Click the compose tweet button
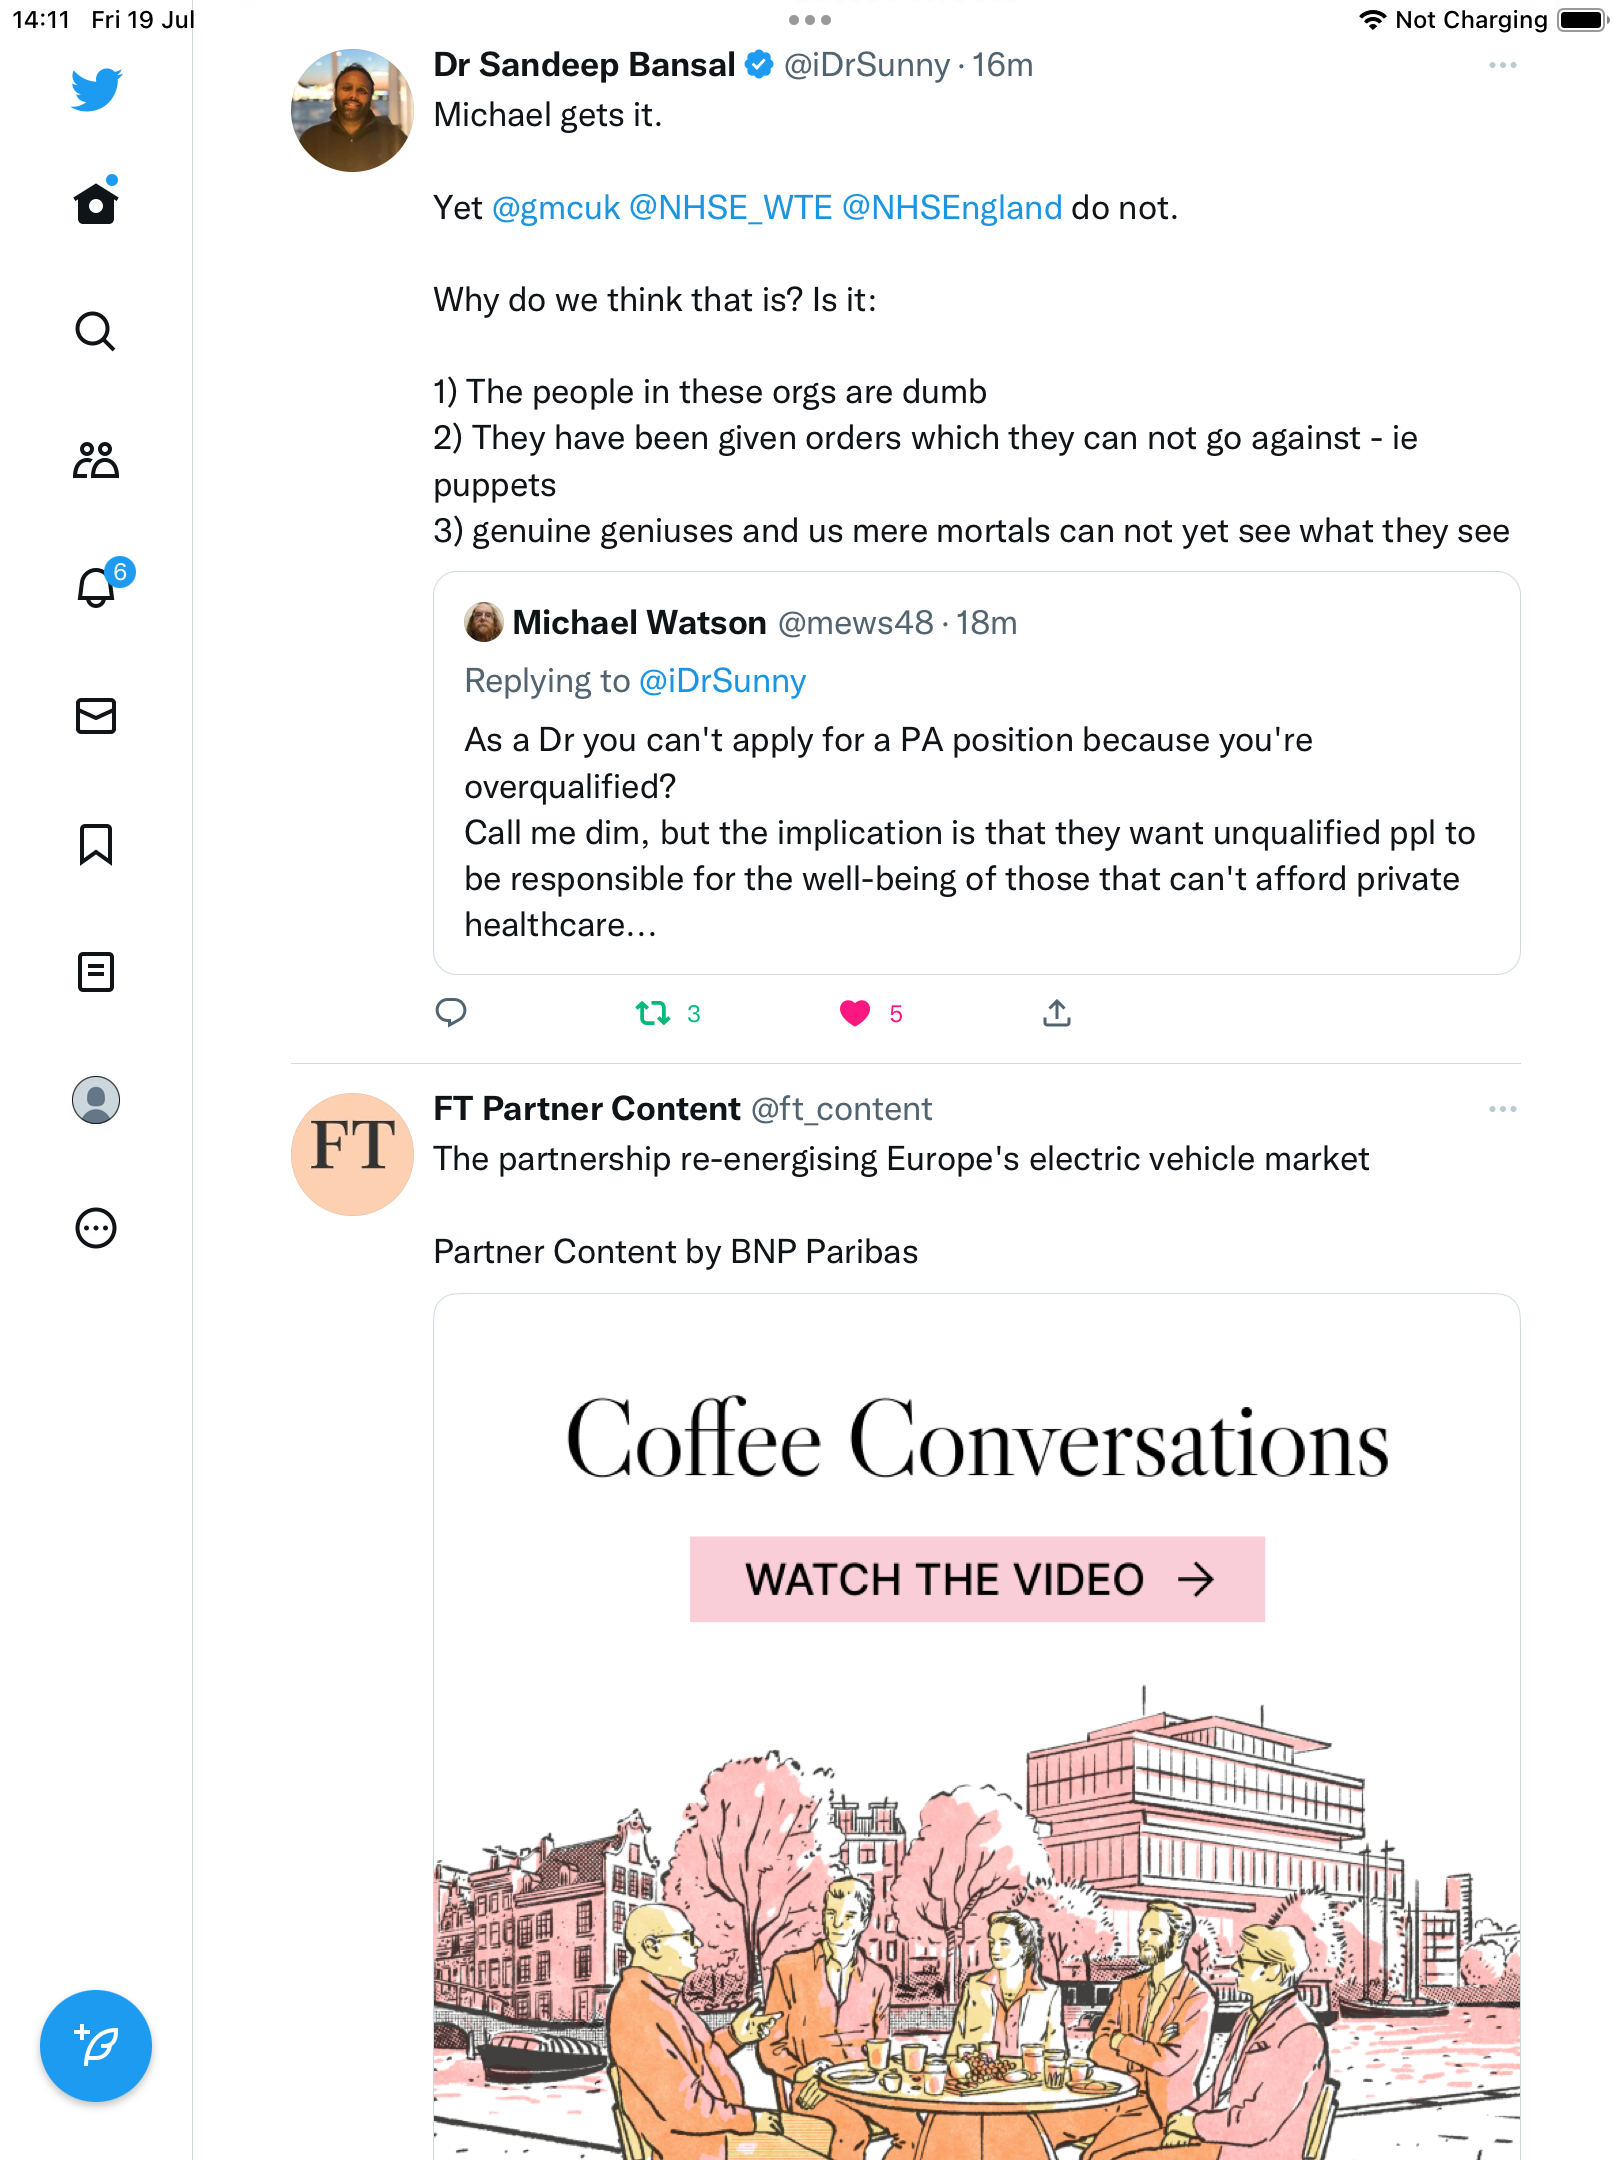The height and width of the screenshot is (2160, 1620). (96, 2046)
